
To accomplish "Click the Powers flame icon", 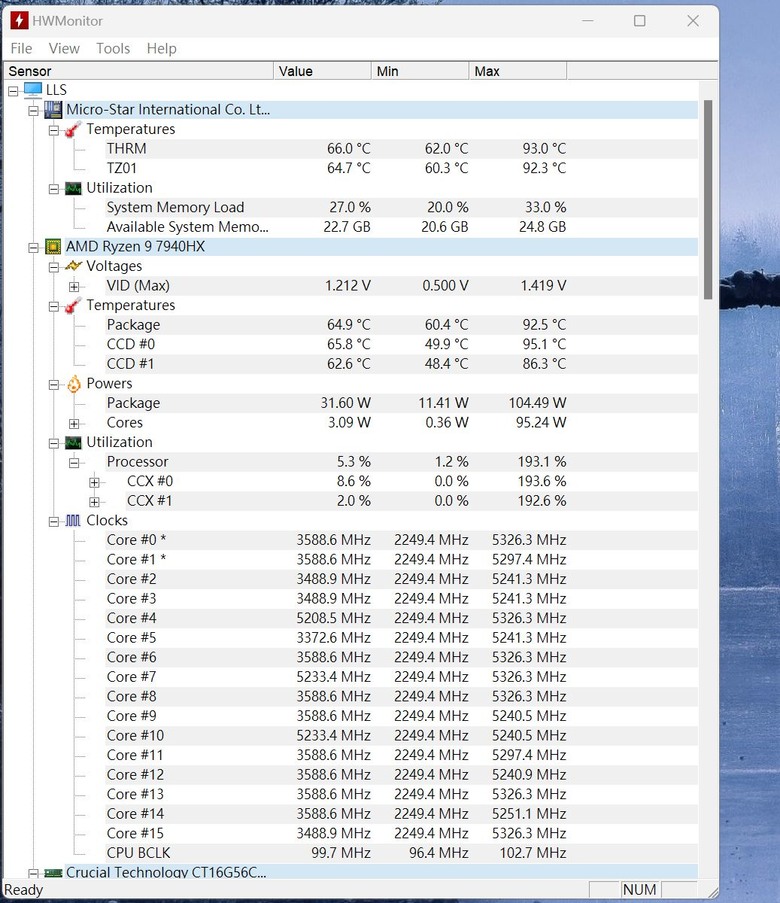I will pyautogui.click(x=73, y=384).
